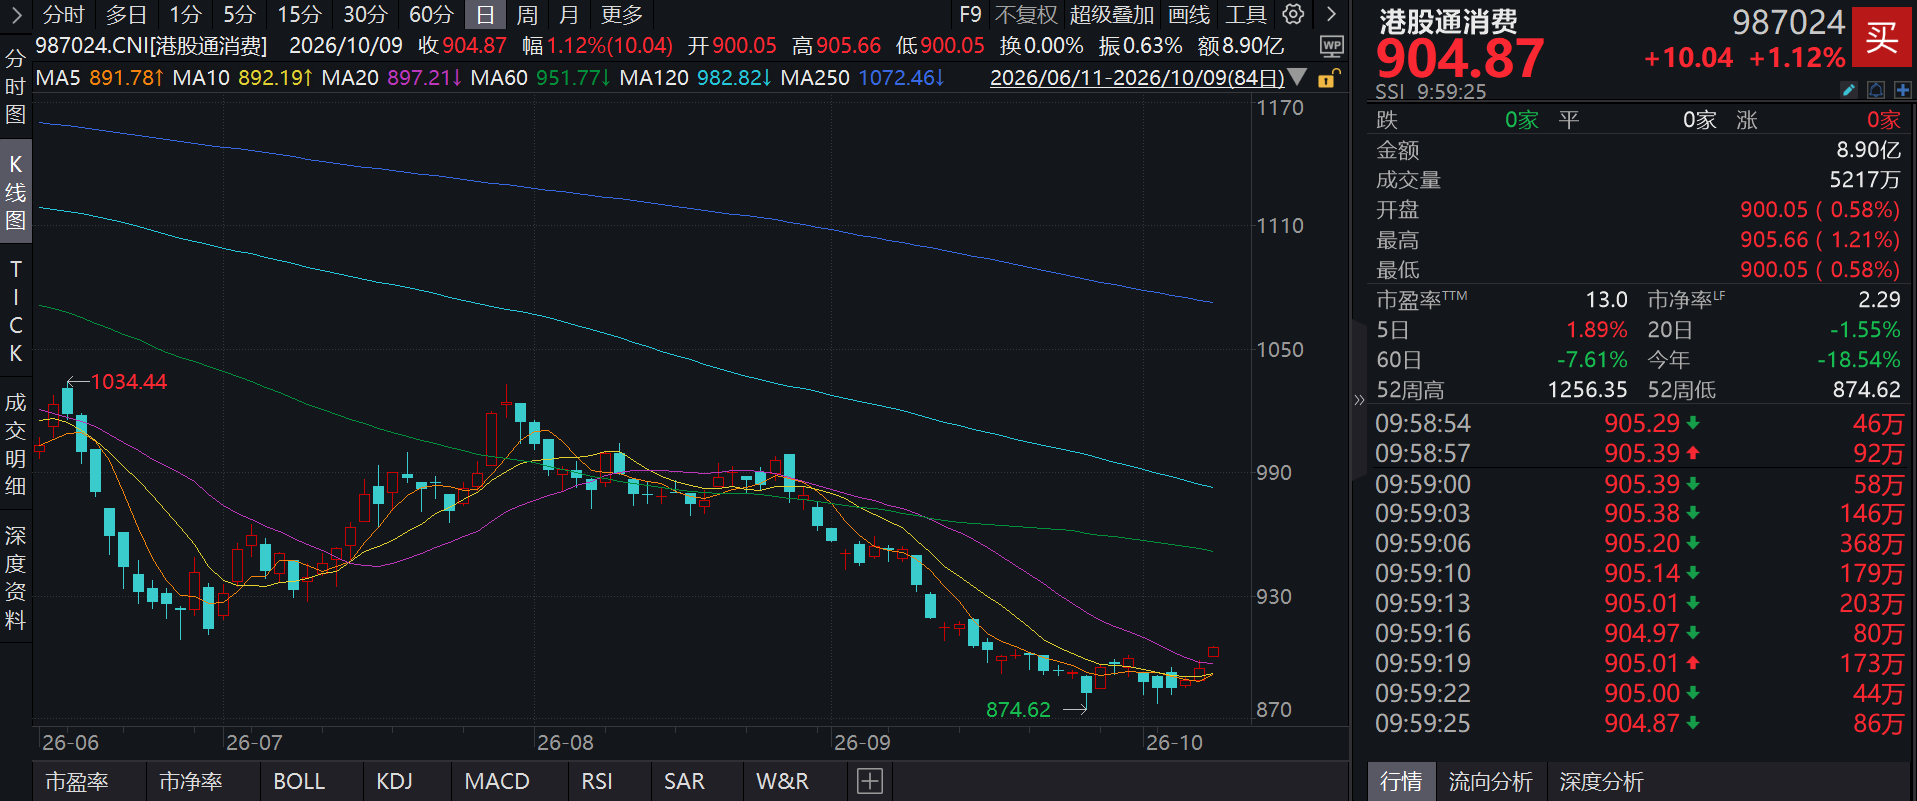Expand the left panel with top-left arrow
The image size is (1917, 801).
tap(16, 14)
